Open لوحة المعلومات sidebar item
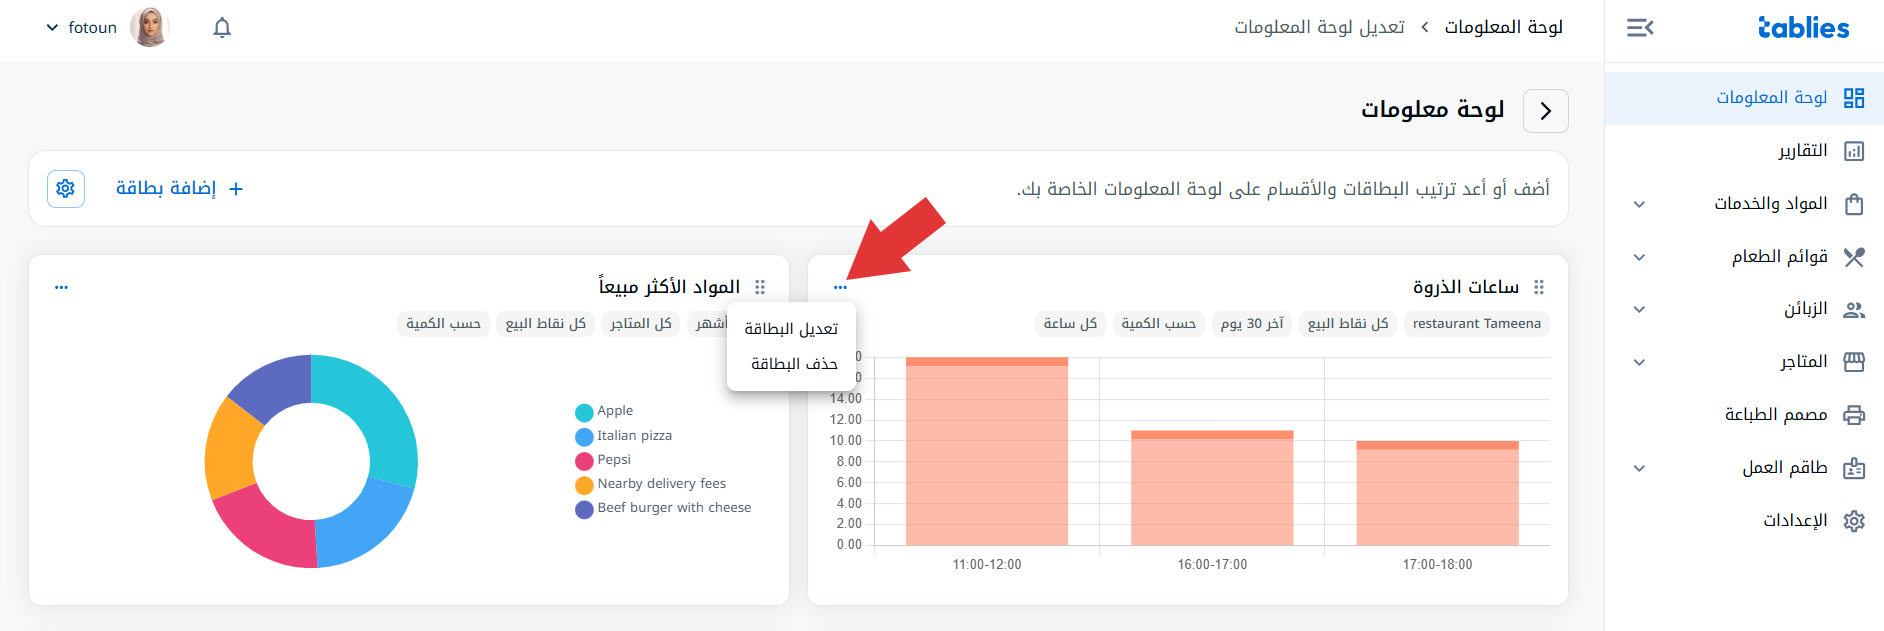This screenshot has width=1884, height=631. point(1744,98)
